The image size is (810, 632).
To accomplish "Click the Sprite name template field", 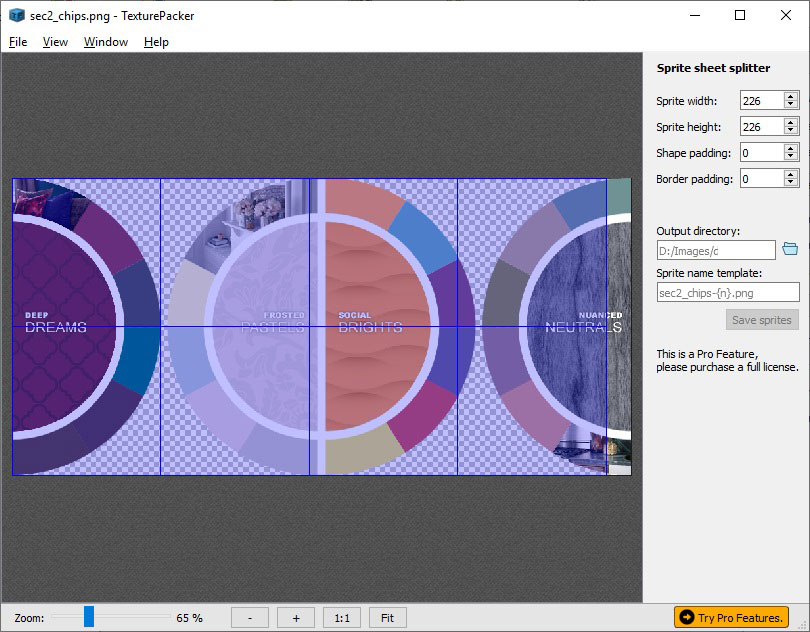I will point(727,292).
